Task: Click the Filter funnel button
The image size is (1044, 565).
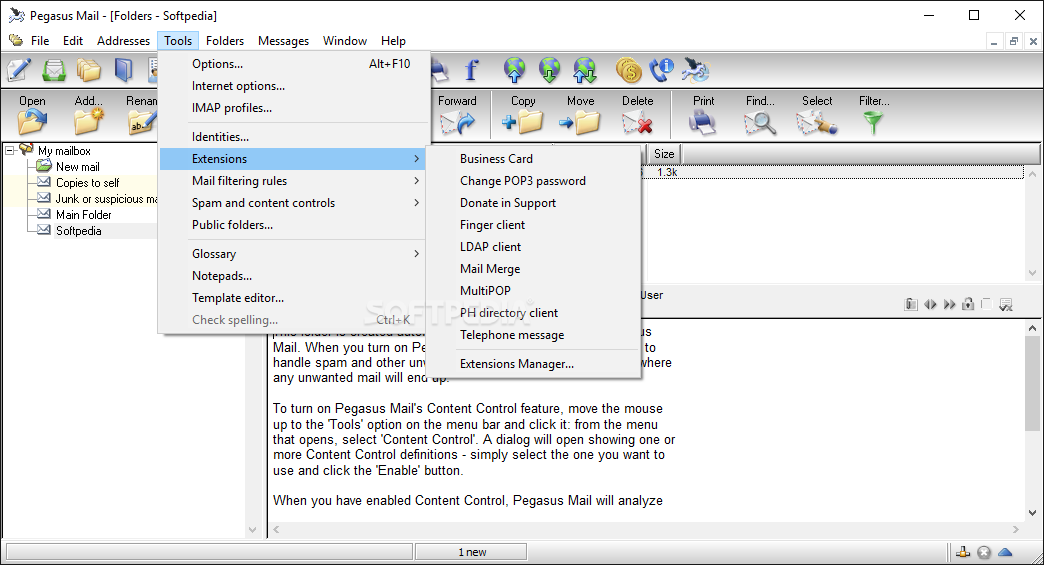Action: click(x=874, y=114)
